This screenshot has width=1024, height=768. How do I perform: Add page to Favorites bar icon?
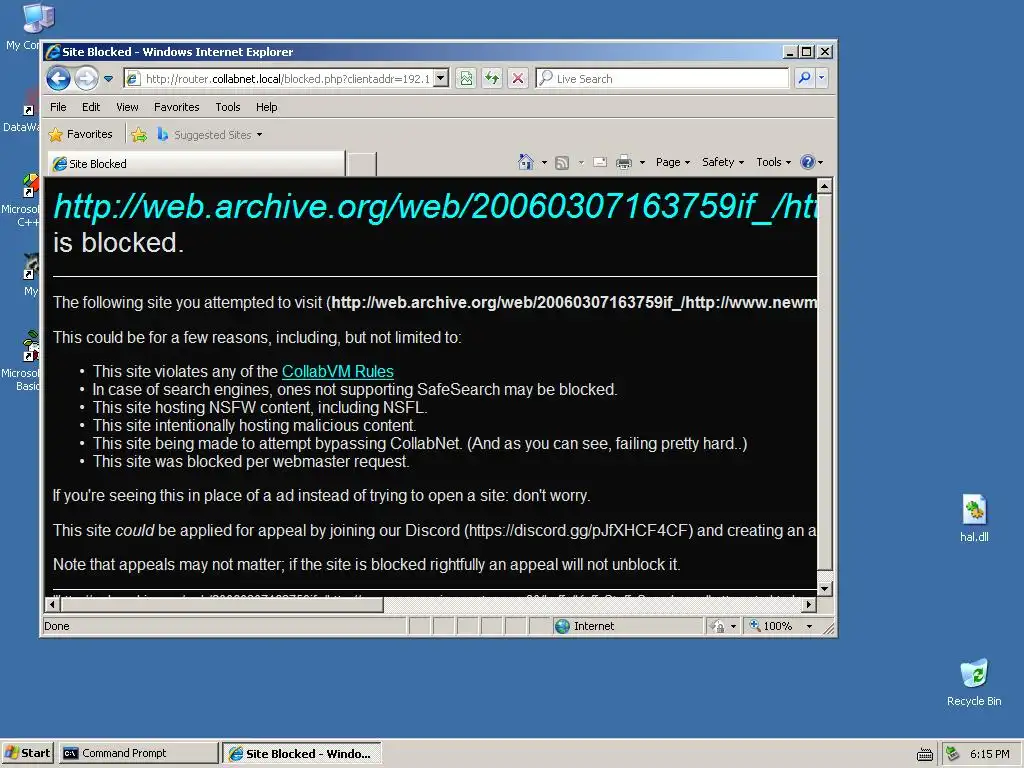(138, 135)
